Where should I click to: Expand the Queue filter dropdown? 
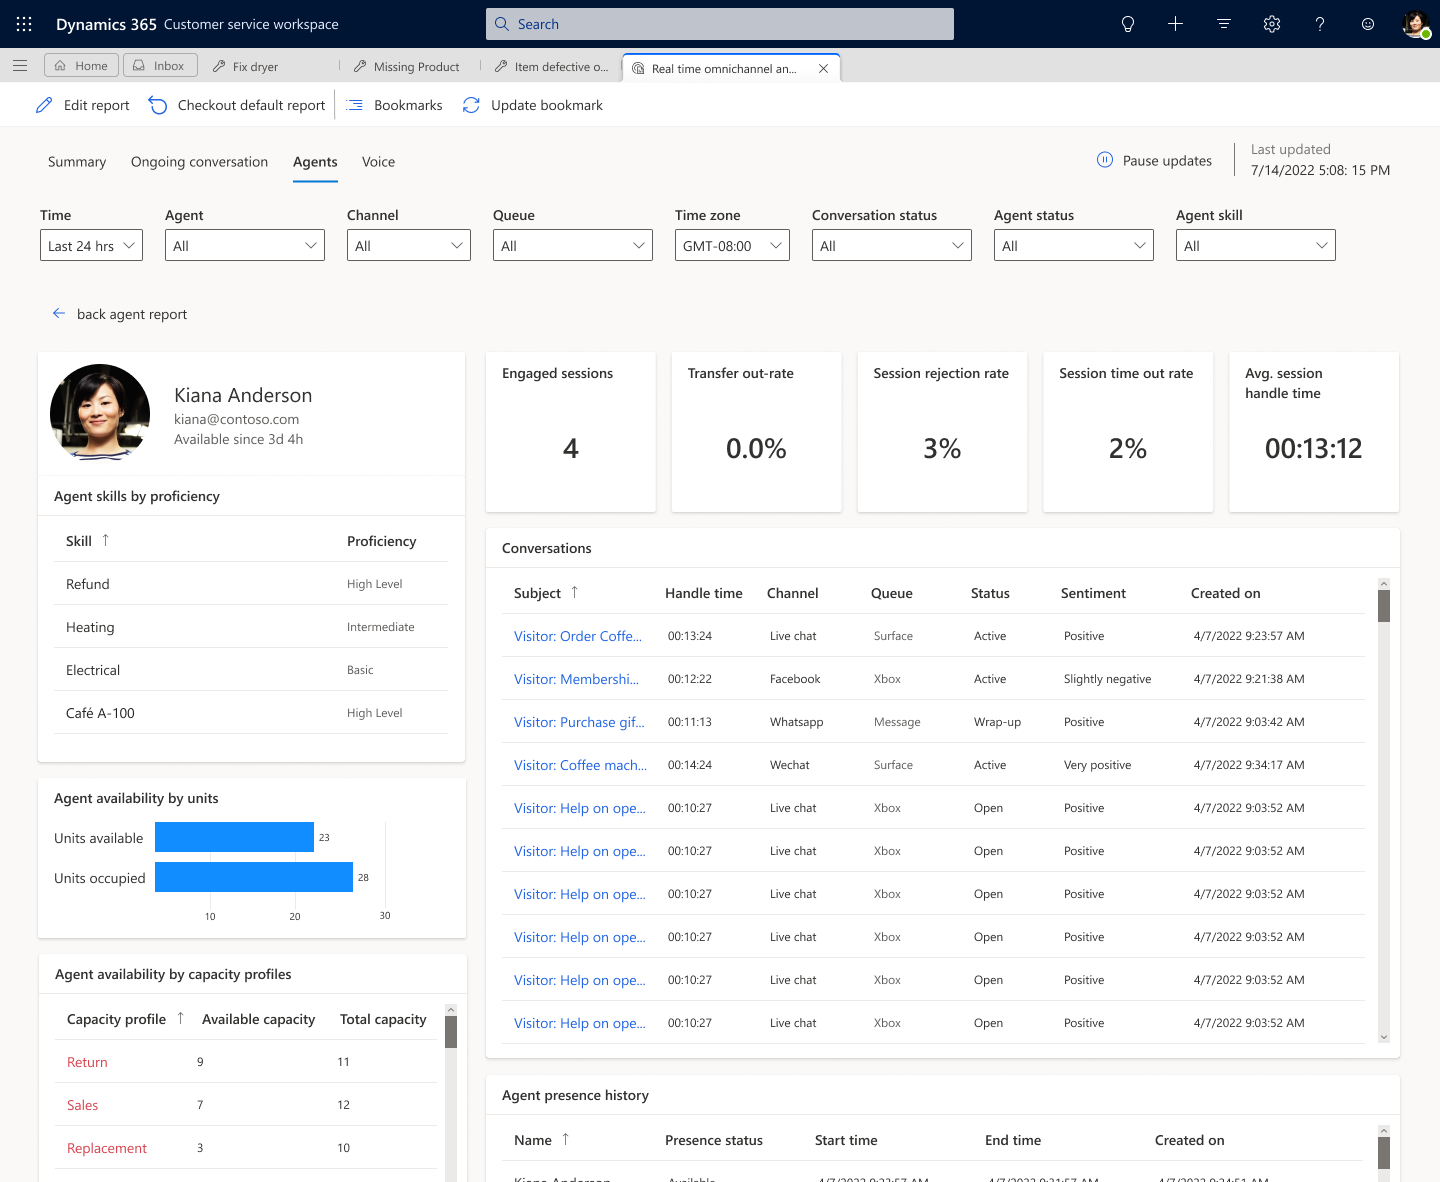573,245
